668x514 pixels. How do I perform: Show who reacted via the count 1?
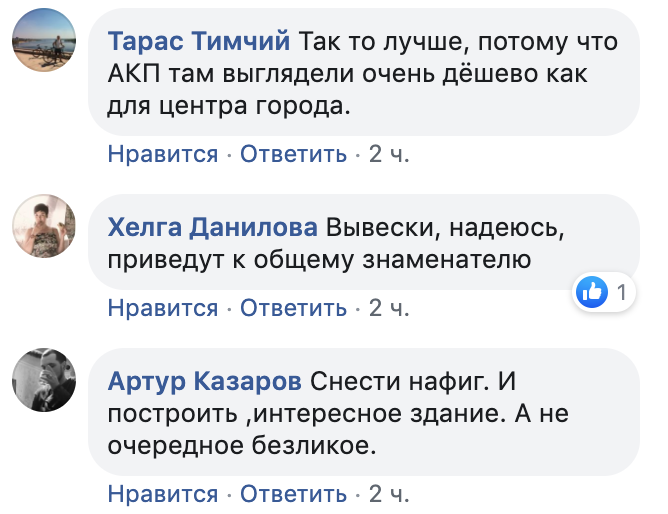coord(621,293)
